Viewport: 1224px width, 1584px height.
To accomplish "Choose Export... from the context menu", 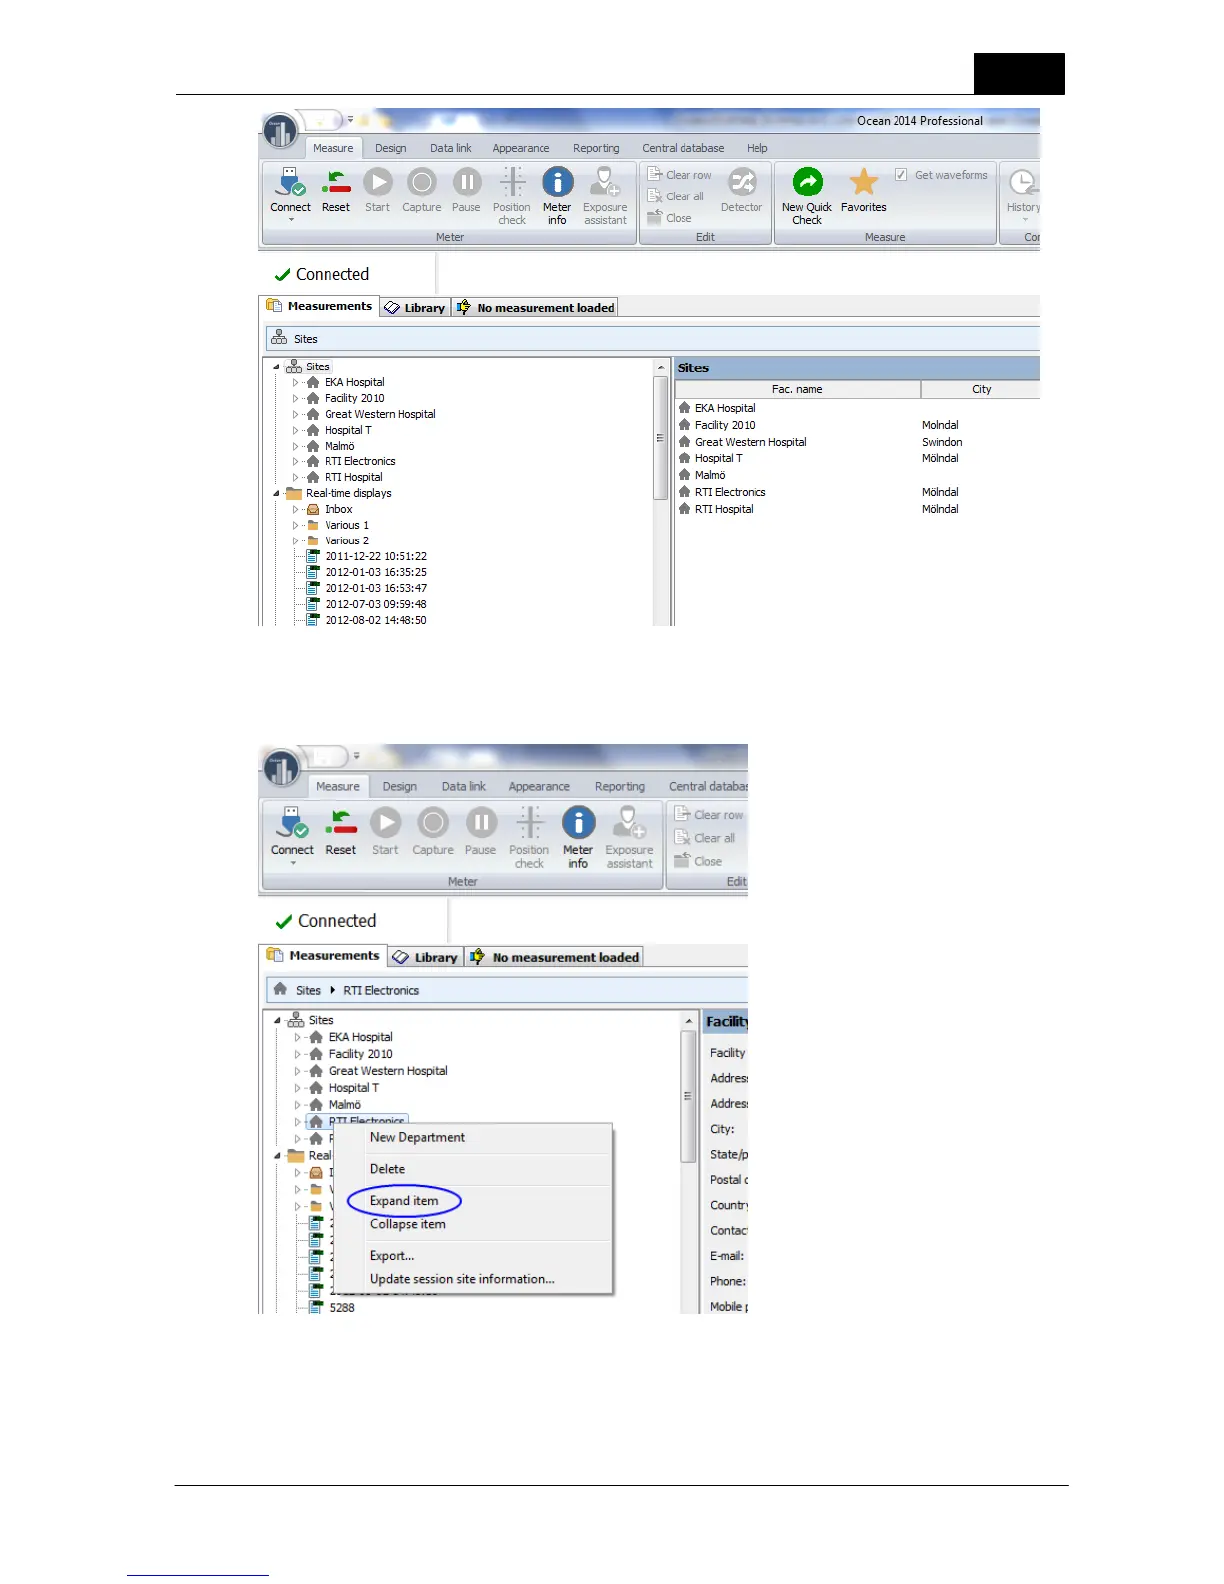I will point(392,1256).
